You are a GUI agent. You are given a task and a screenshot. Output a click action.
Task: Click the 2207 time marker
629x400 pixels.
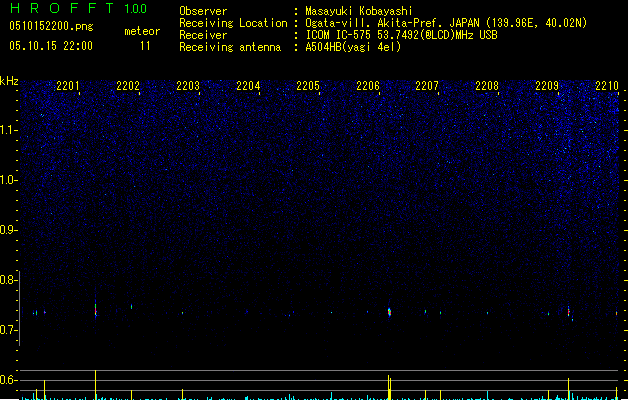click(427, 86)
